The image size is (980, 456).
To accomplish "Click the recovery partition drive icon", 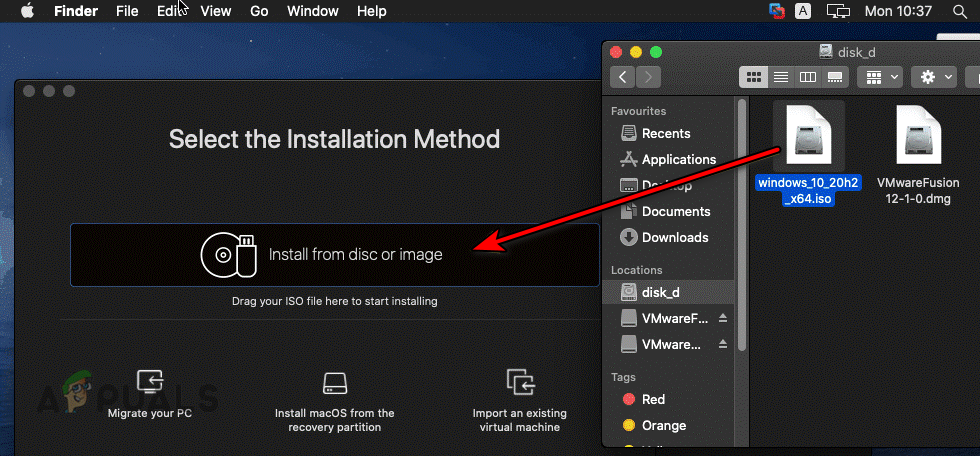I will [334, 382].
